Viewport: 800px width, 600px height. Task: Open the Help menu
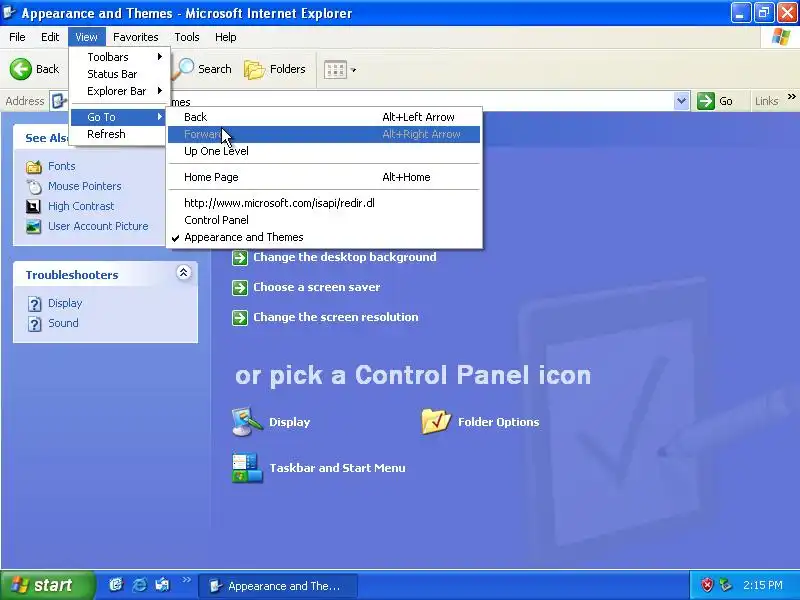(226, 37)
